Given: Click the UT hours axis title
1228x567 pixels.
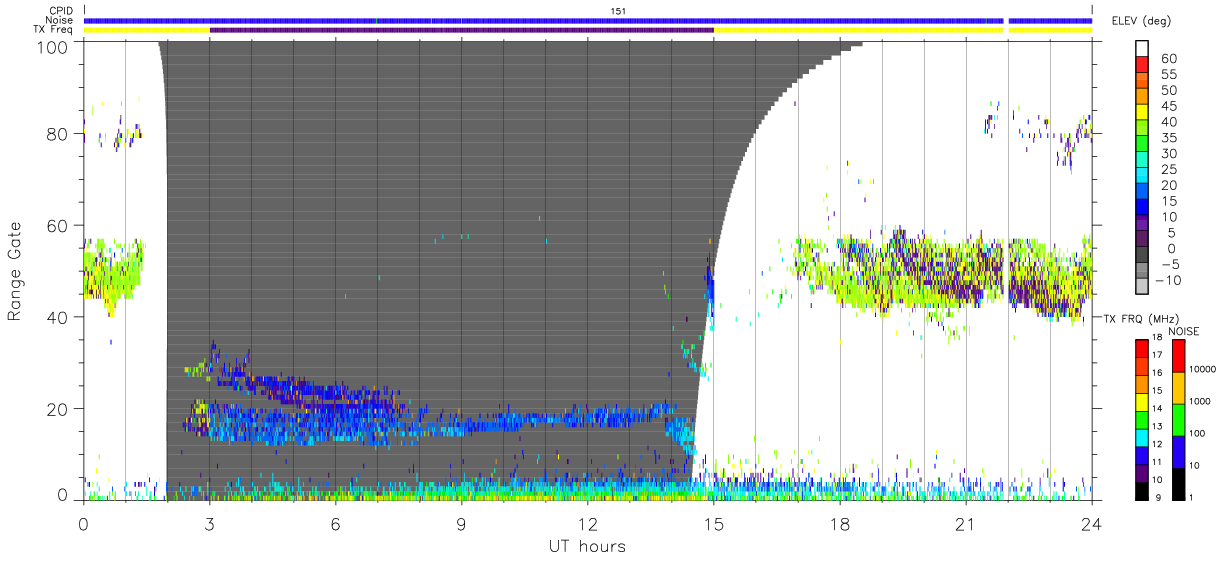Looking at the screenshot, I should [x=586, y=545].
